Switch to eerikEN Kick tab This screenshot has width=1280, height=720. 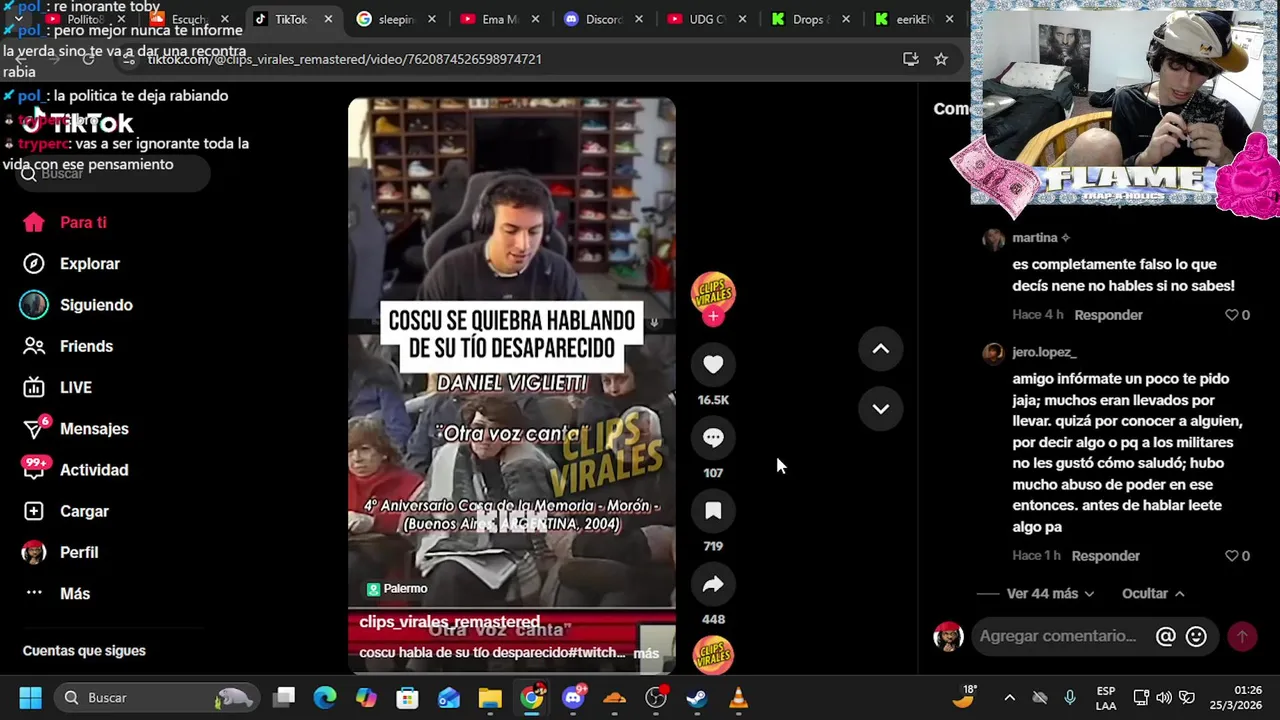(914, 19)
